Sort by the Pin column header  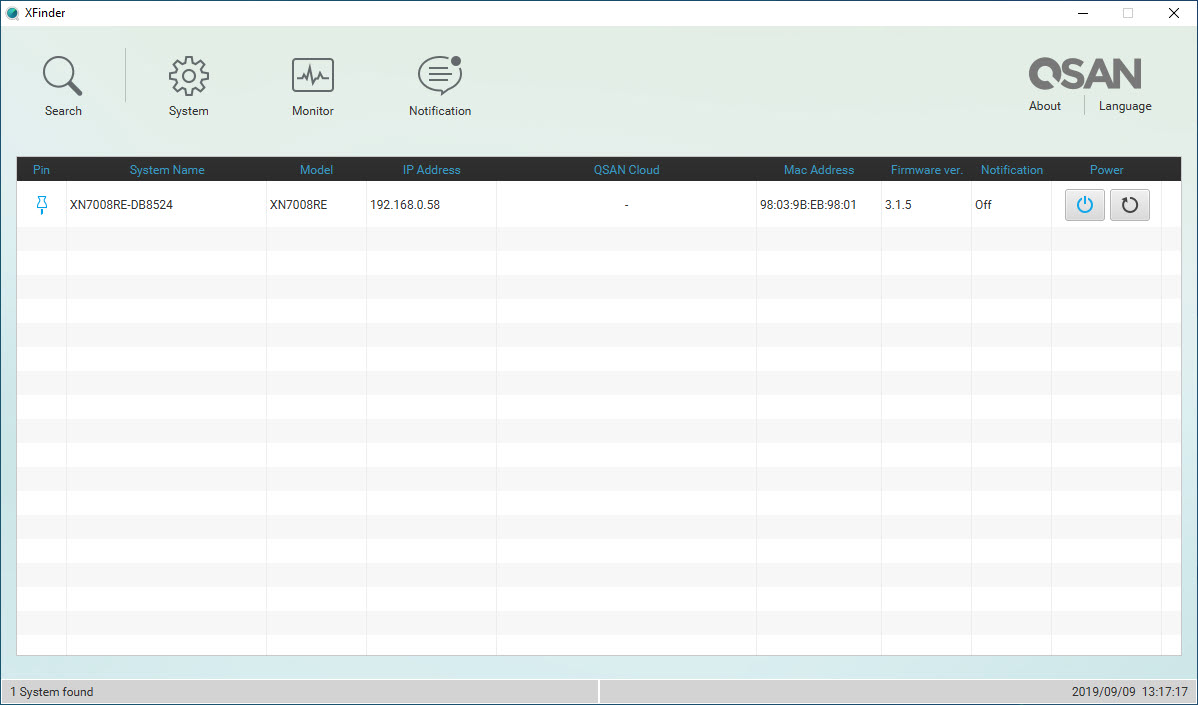(x=41, y=170)
